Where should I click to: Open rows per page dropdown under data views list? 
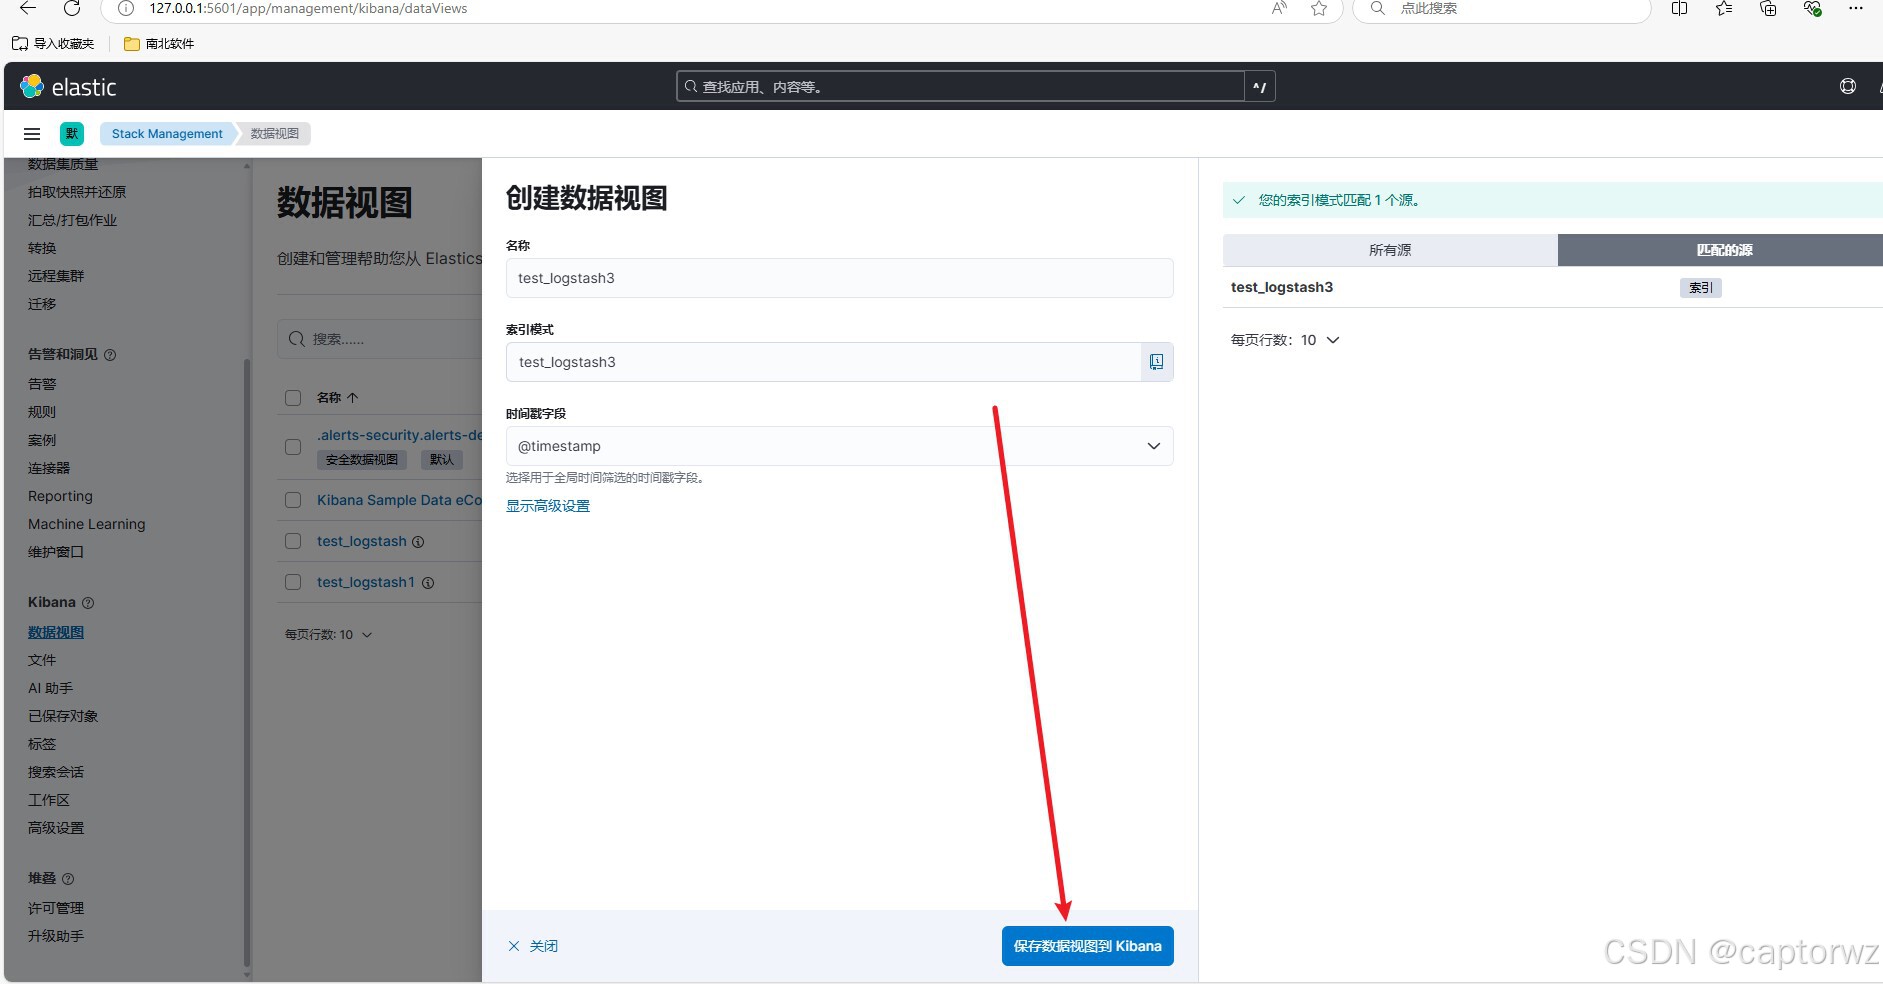click(329, 635)
